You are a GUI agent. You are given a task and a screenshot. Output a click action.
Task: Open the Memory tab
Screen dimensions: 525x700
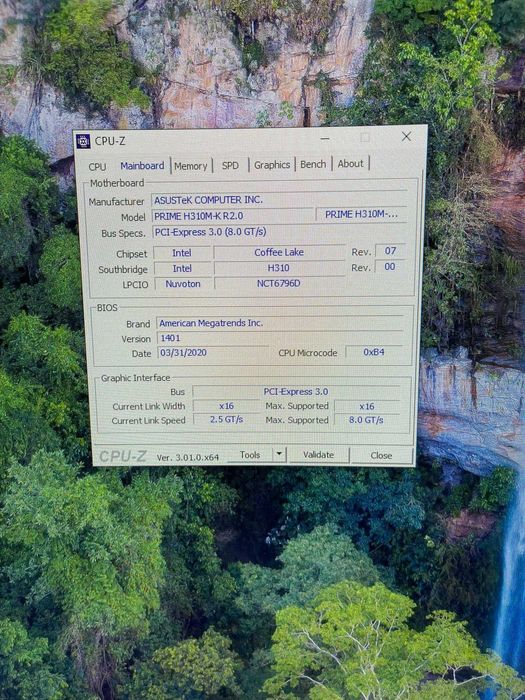coord(191,166)
